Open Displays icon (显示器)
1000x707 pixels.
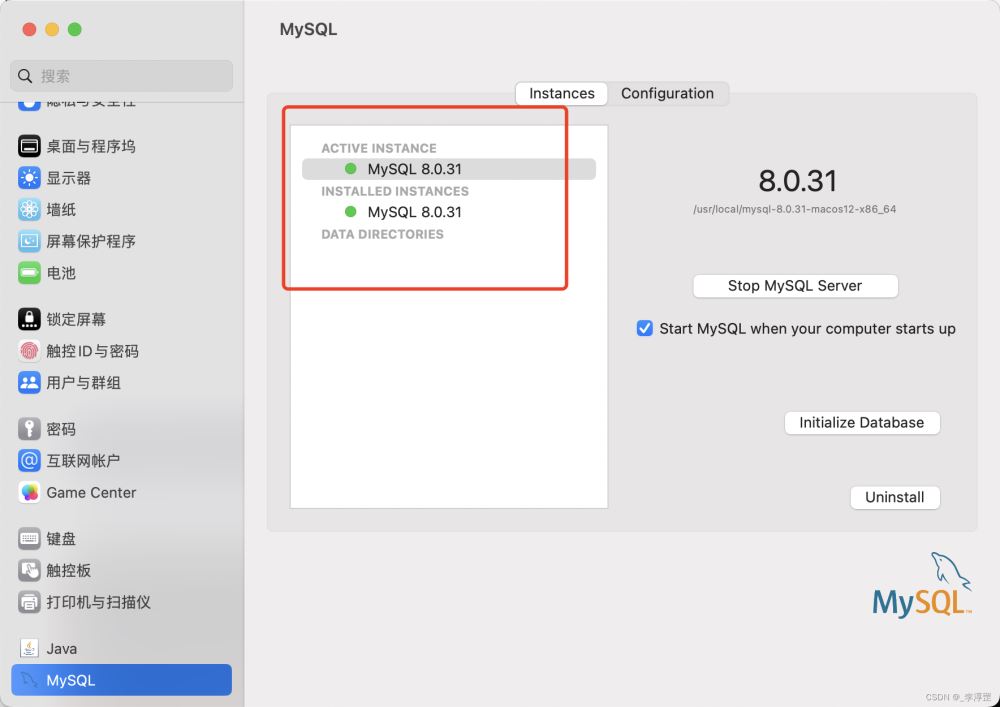29,178
